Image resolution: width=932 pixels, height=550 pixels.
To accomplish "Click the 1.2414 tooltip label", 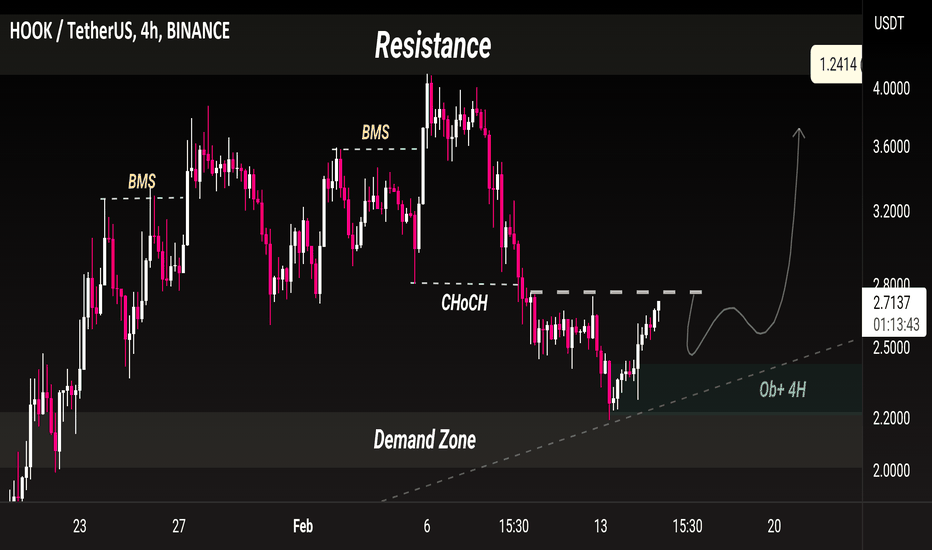I will 836,64.
